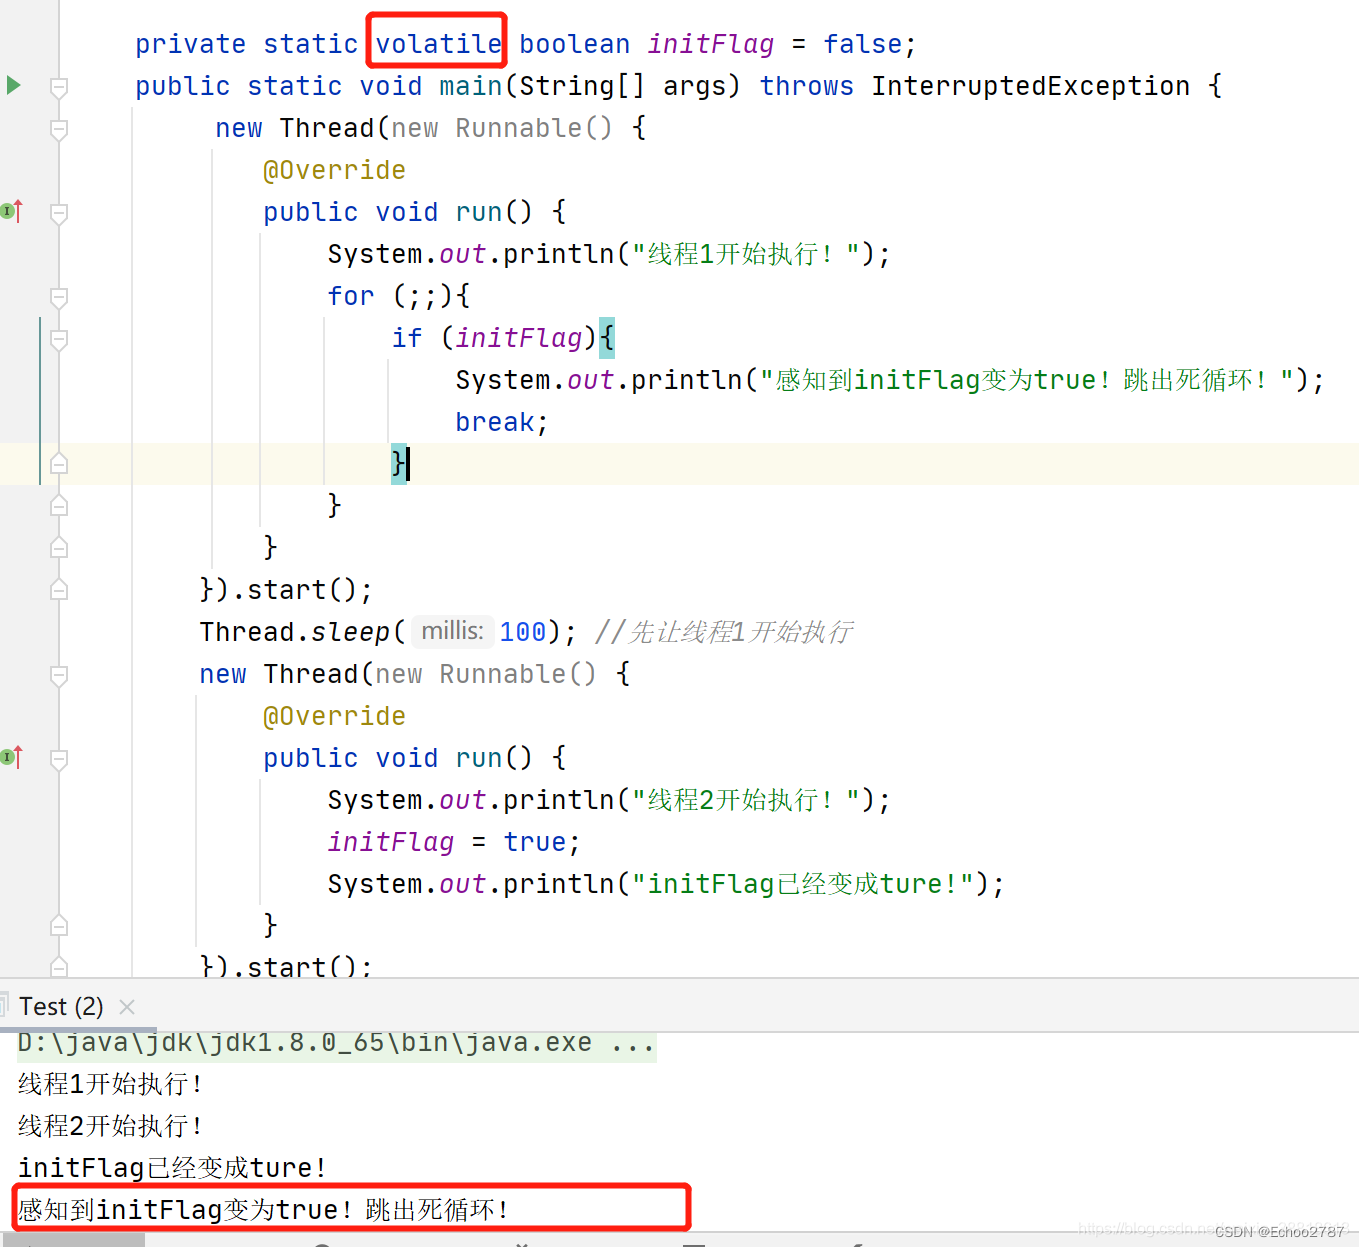Click fold end marker closing thread 2's run()
The width and height of the screenshot is (1359, 1247).
(59, 925)
